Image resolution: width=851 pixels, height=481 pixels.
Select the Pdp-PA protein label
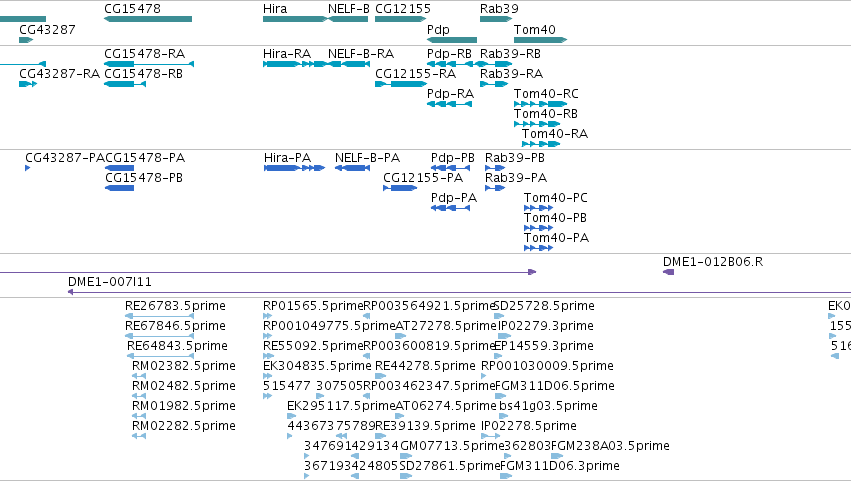[454, 198]
